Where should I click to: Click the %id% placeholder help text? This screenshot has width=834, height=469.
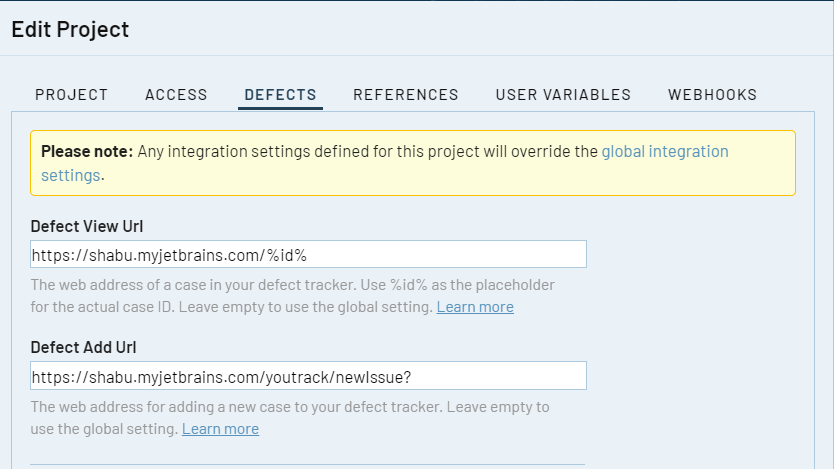click(x=292, y=285)
